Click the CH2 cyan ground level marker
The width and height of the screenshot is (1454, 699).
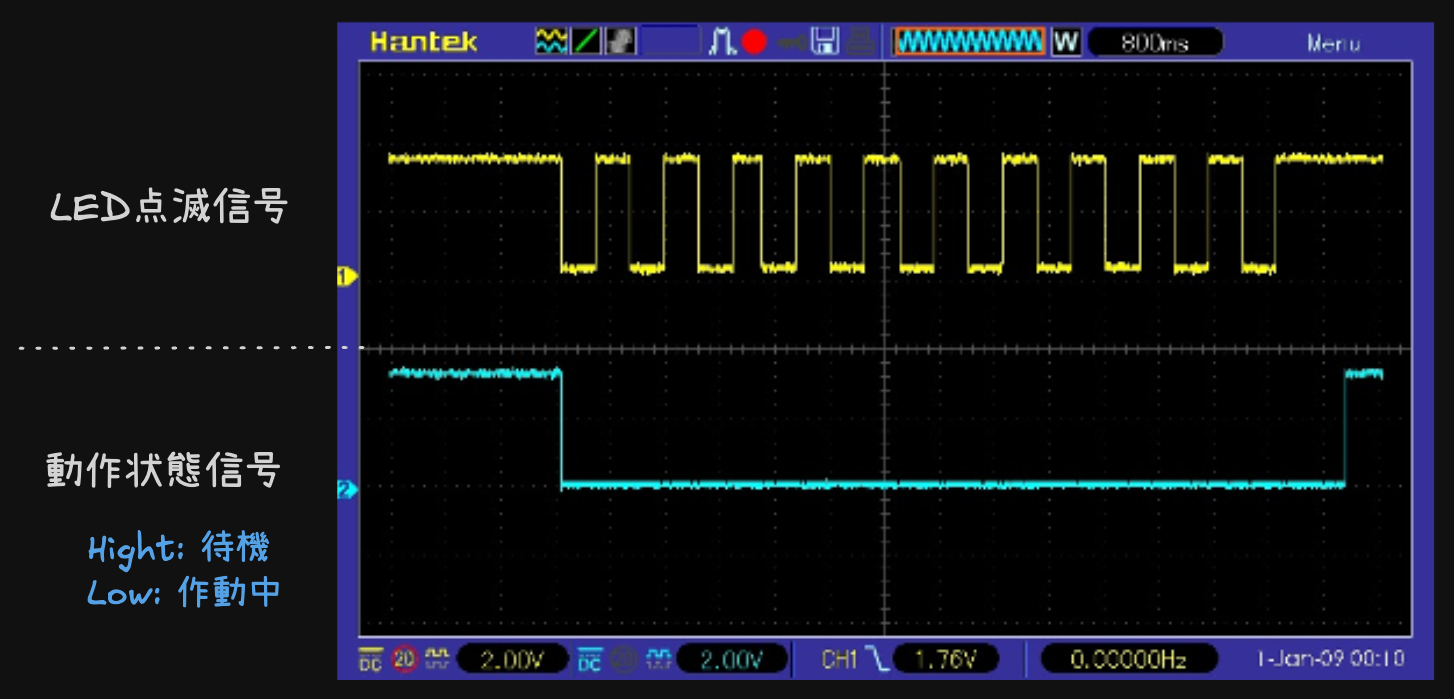pyautogui.click(x=347, y=490)
